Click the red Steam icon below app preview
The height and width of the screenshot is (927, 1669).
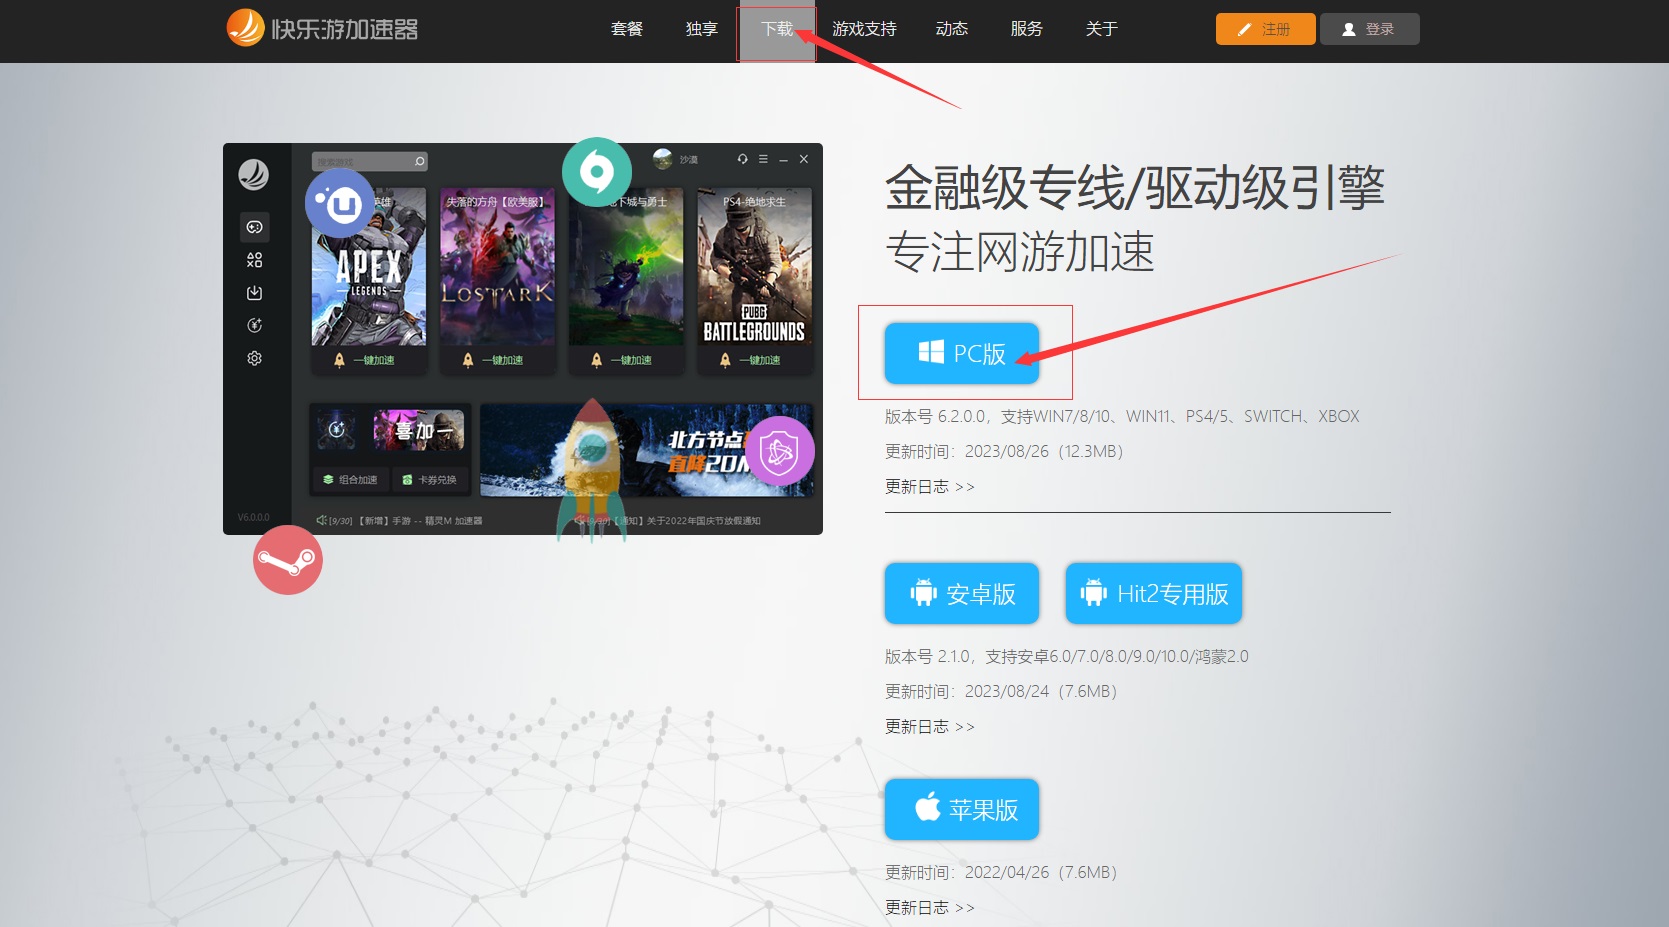[288, 560]
